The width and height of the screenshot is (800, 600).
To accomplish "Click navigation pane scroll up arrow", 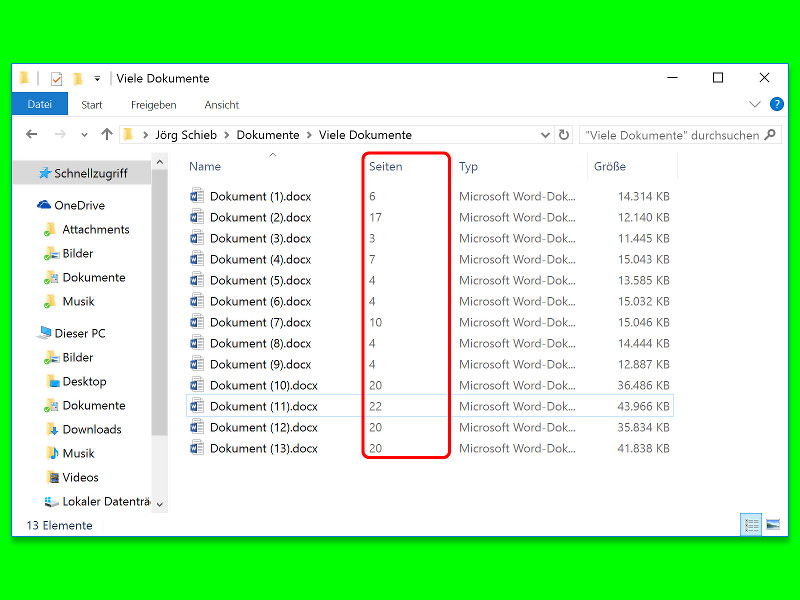I will (160, 162).
